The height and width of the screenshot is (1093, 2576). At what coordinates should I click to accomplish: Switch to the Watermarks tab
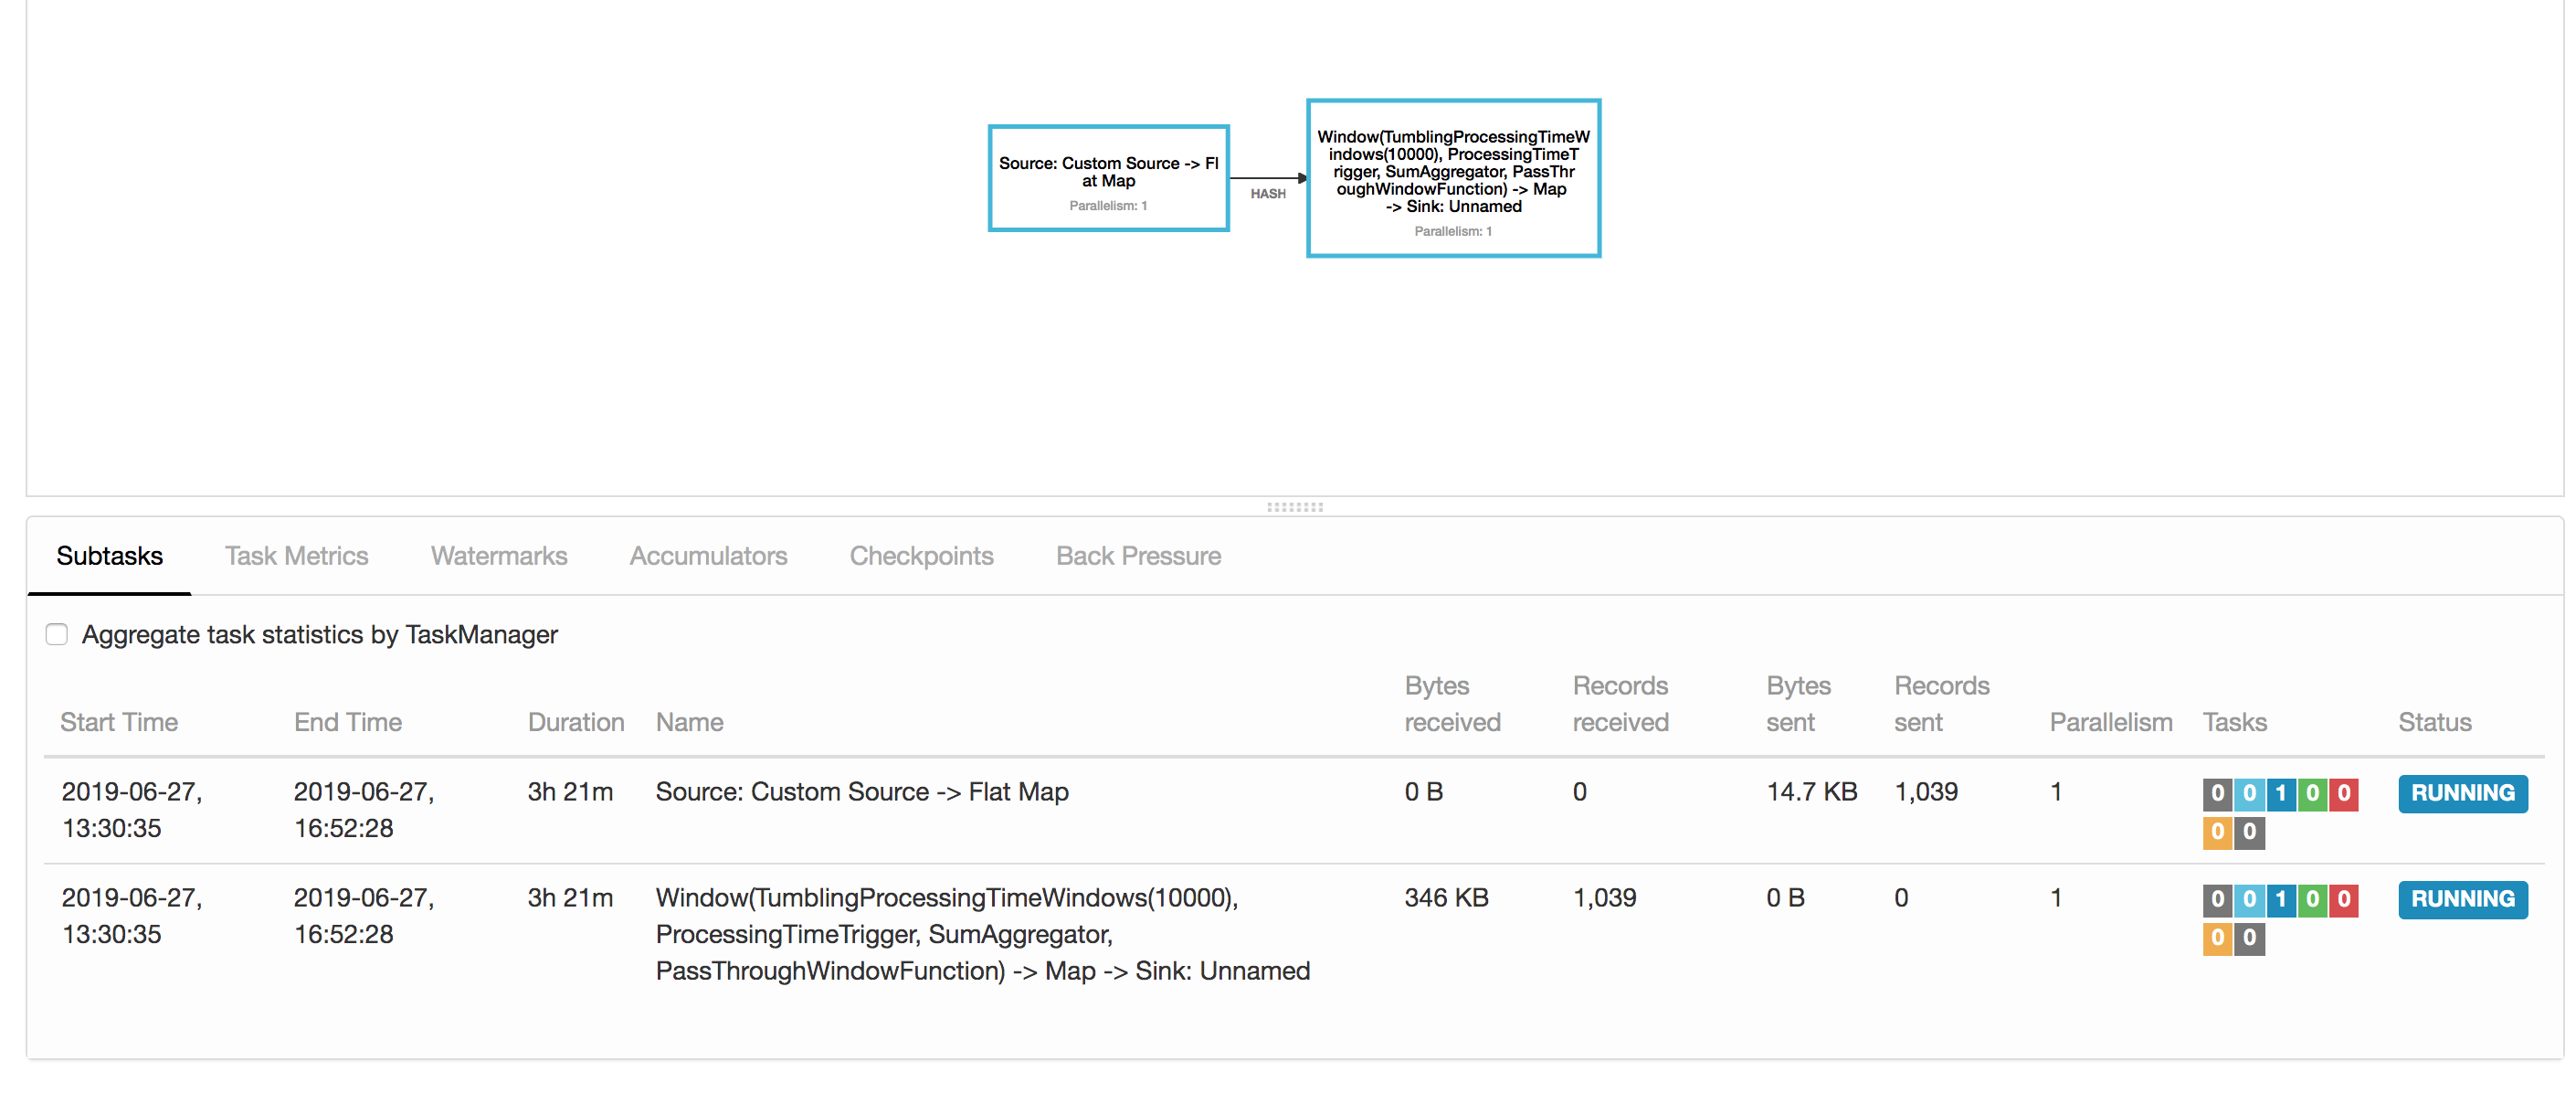498,556
